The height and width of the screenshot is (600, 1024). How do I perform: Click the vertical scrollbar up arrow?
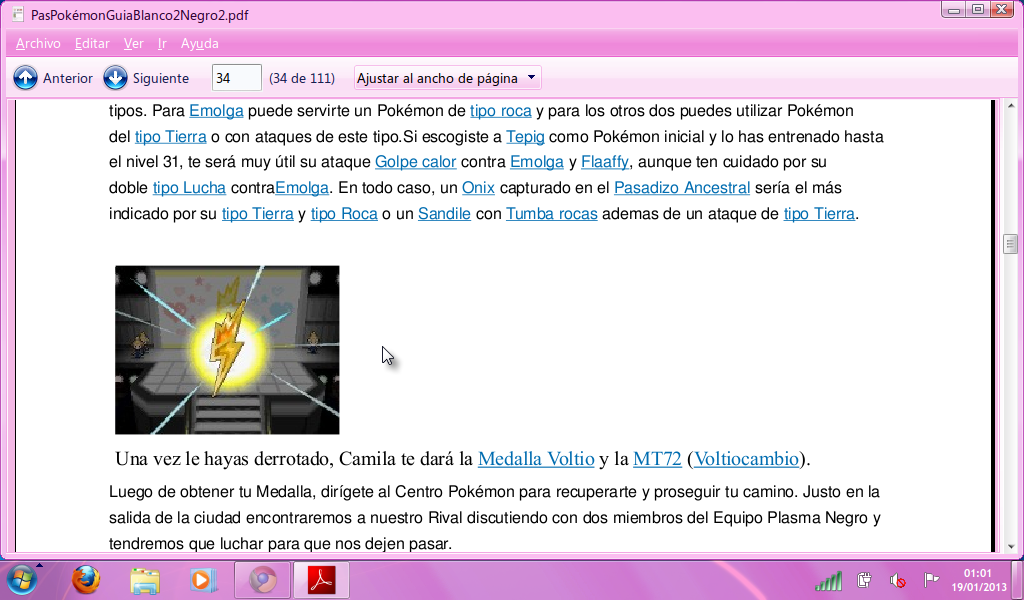click(x=1010, y=106)
